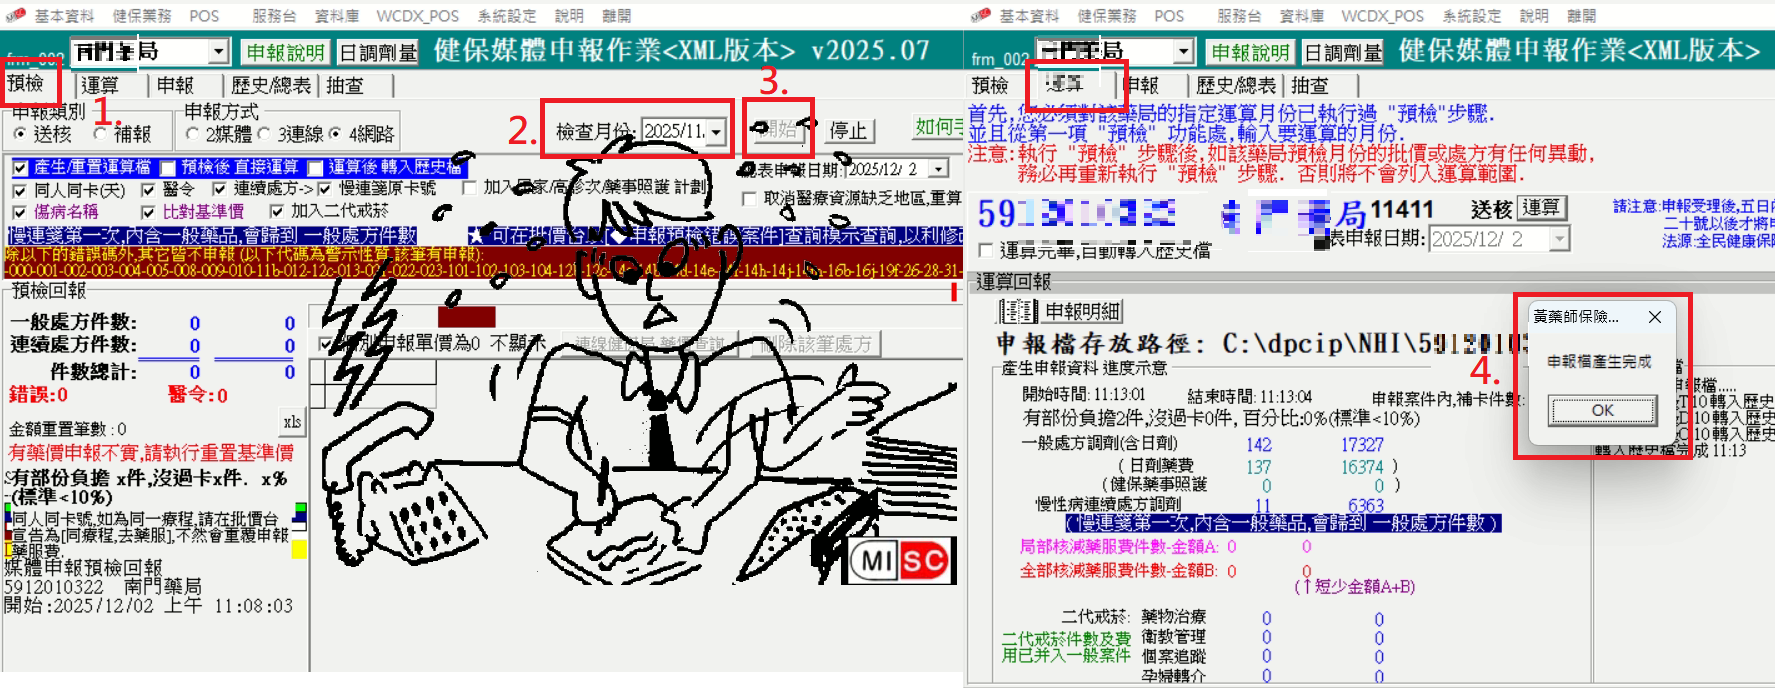Screen dimensions: 1775x690
Task: Open WCDX_POS menu in right window
Action: coord(1382,16)
